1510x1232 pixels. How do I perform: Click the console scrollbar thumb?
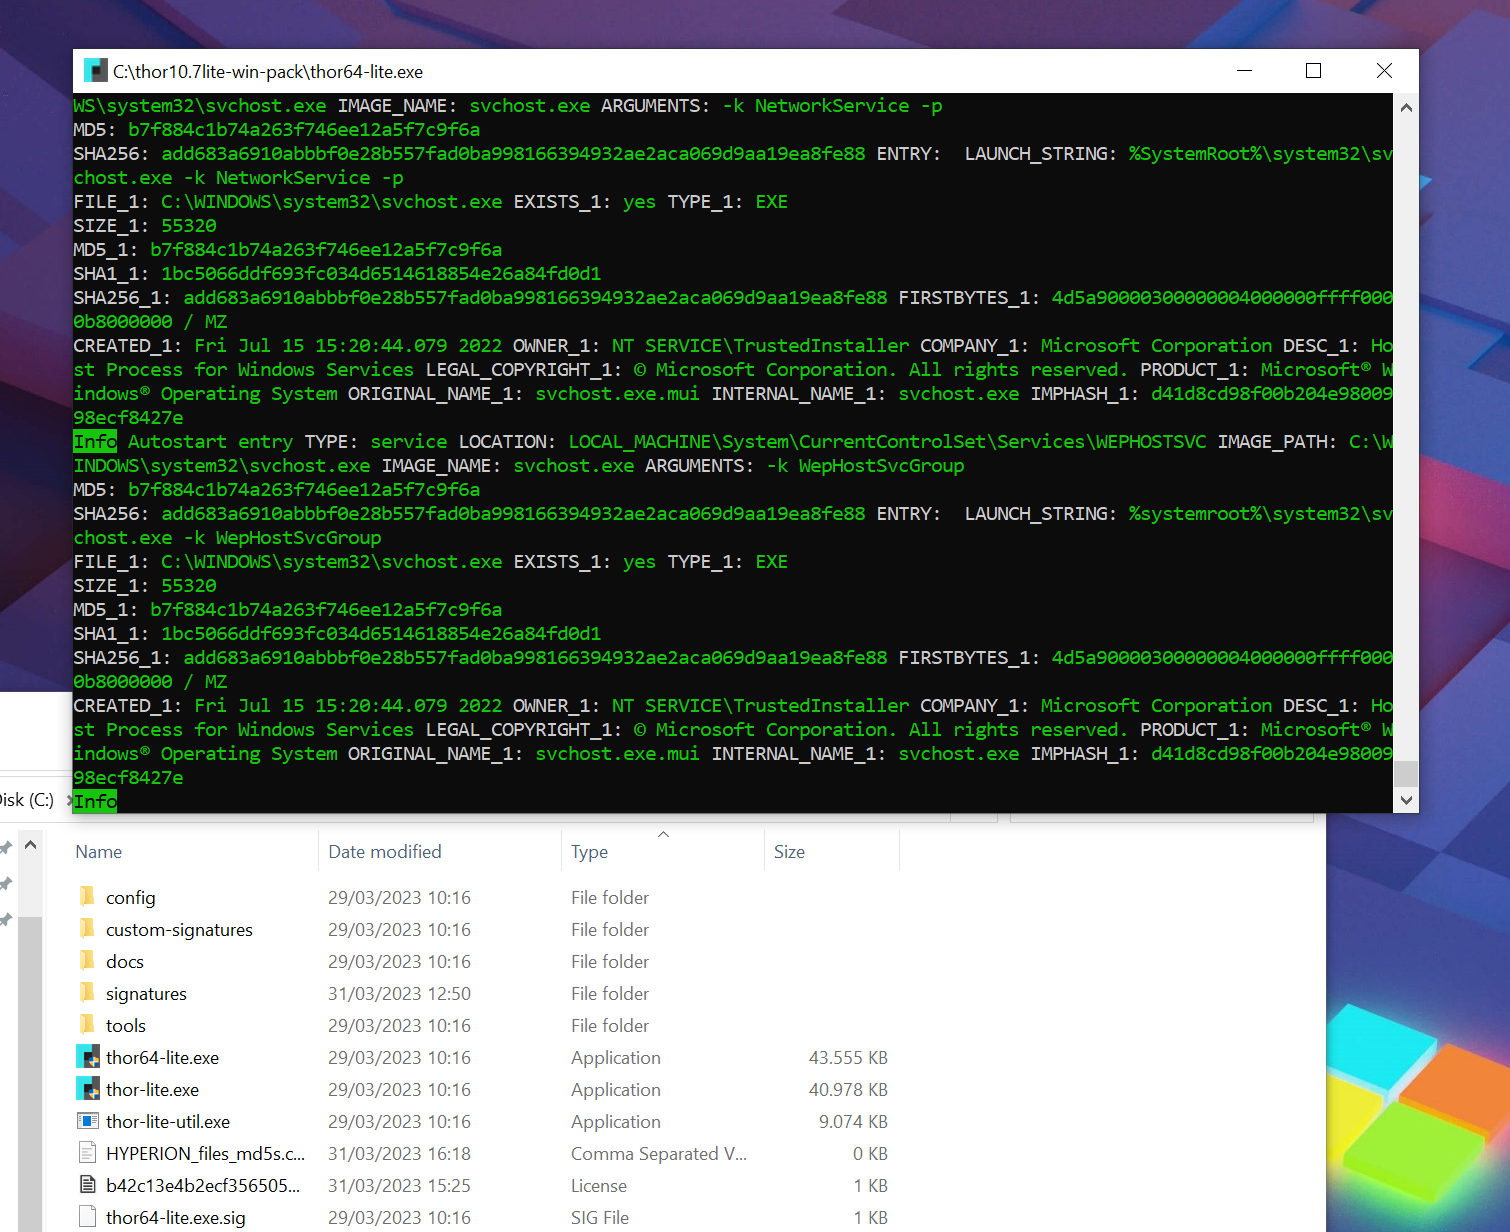[x=1406, y=773]
